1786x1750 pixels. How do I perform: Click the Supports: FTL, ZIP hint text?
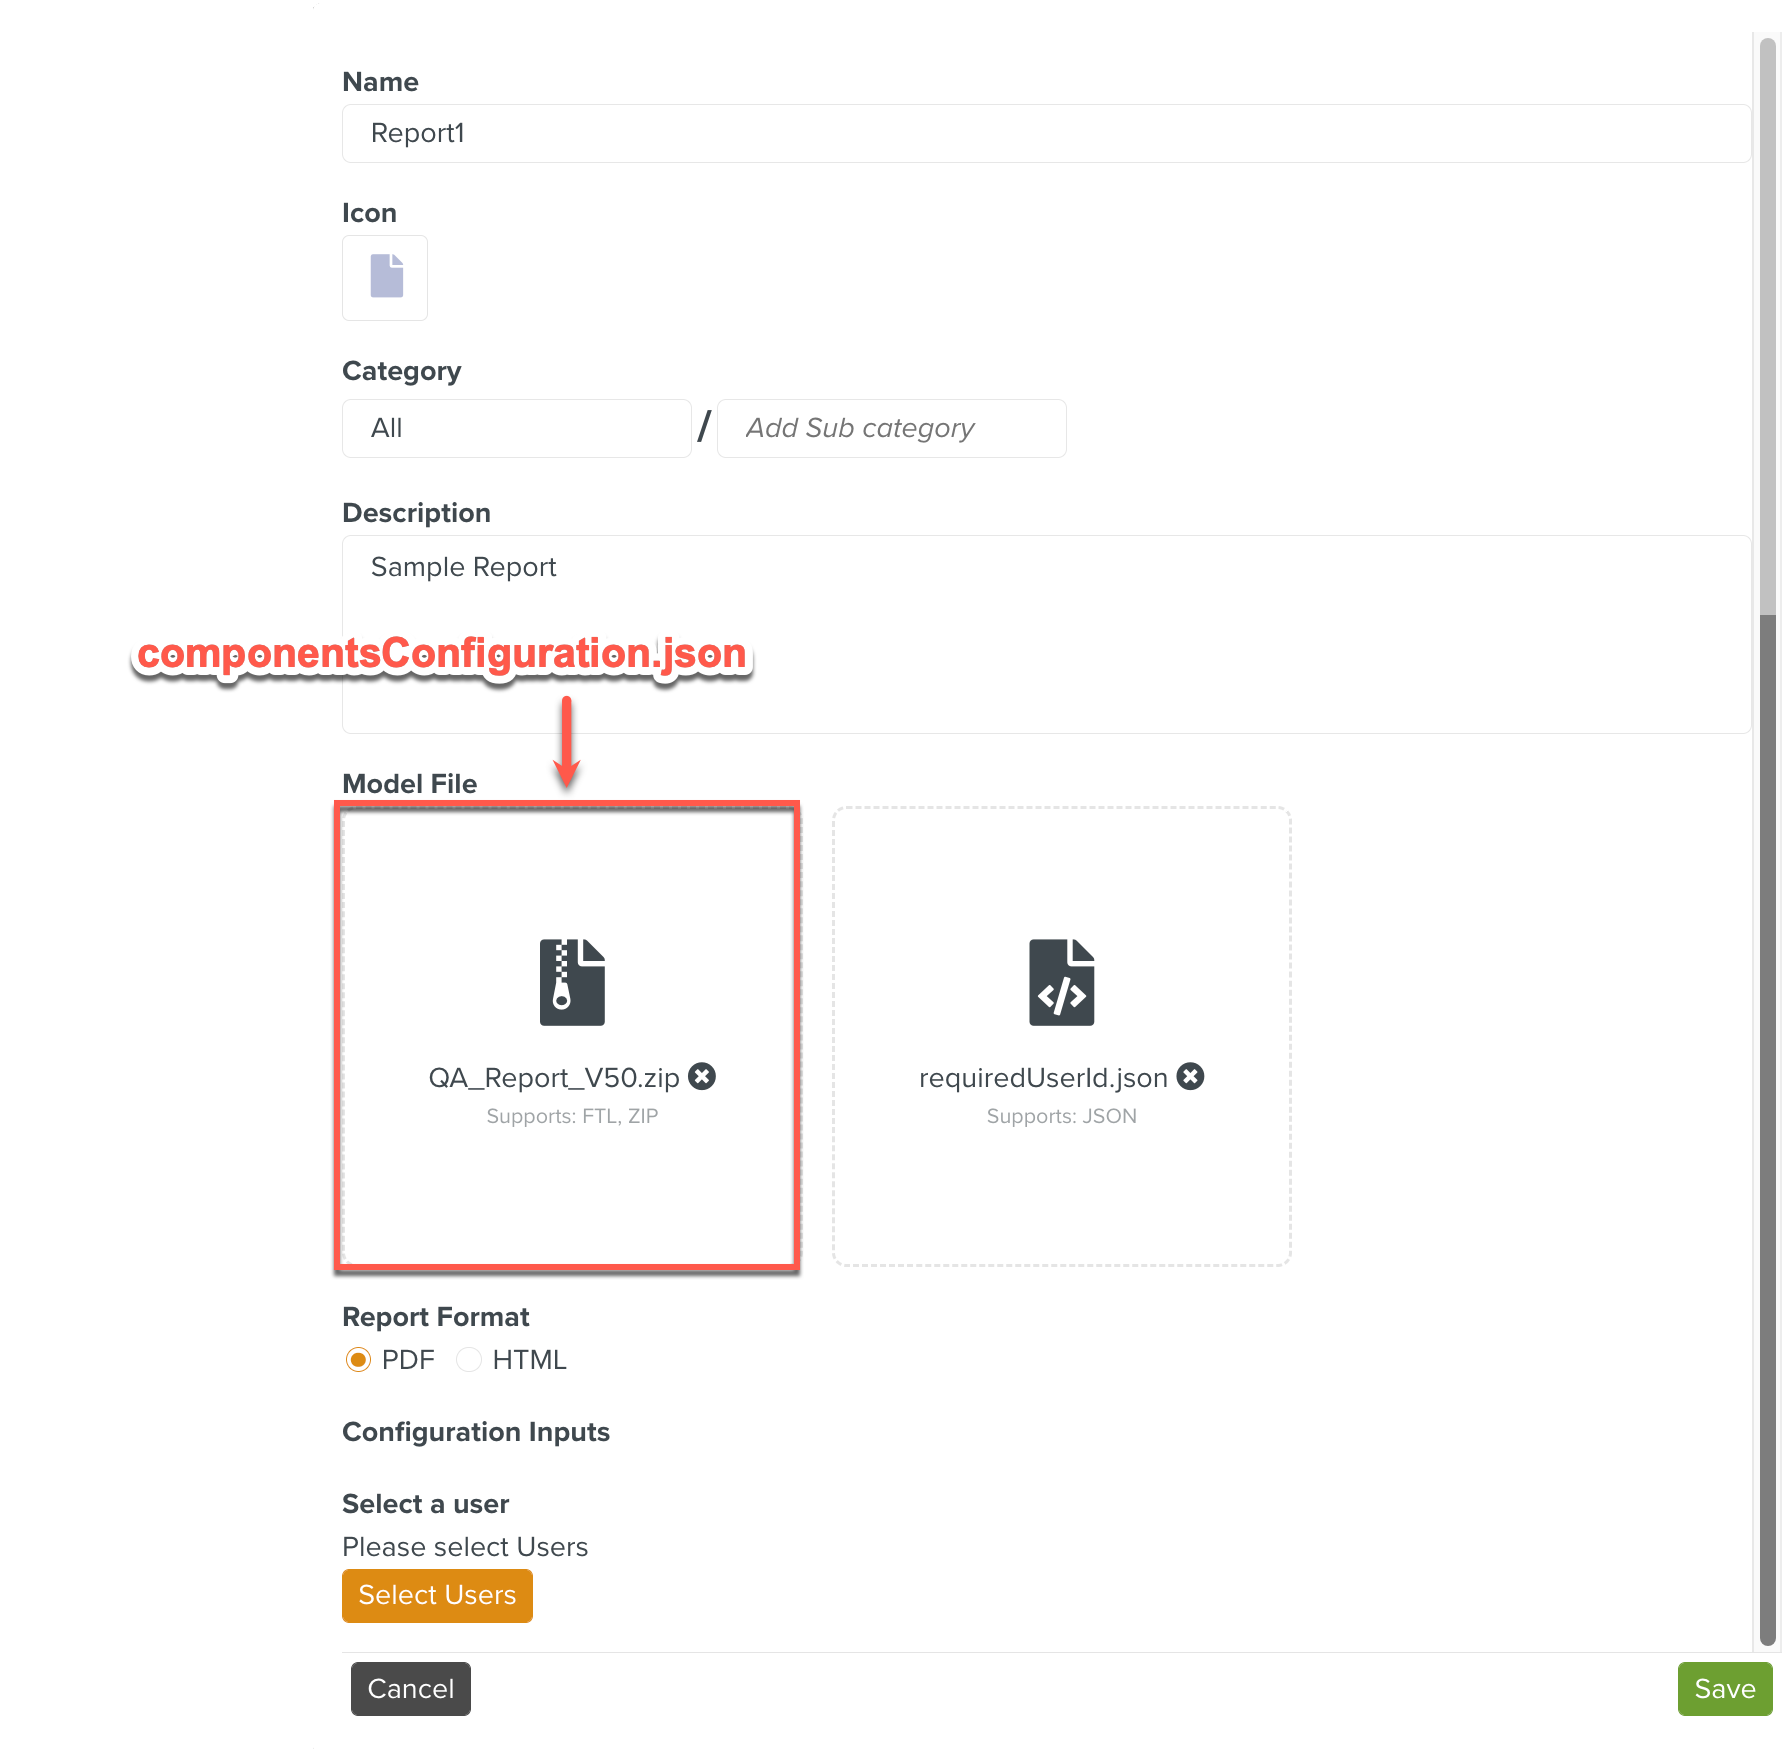(x=572, y=1116)
